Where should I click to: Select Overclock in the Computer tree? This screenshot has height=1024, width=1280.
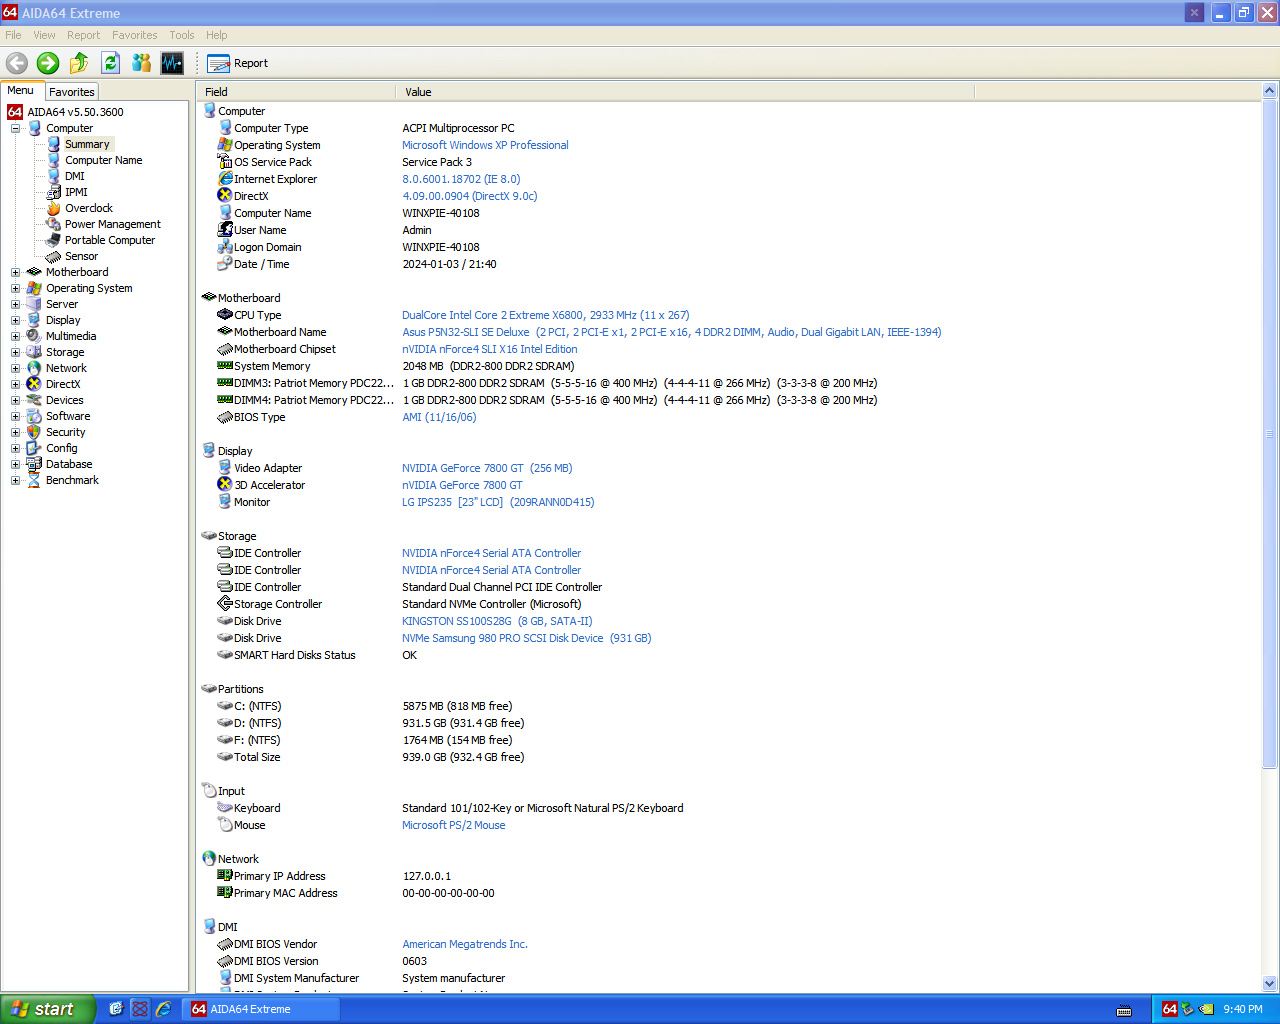click(89, 208)
